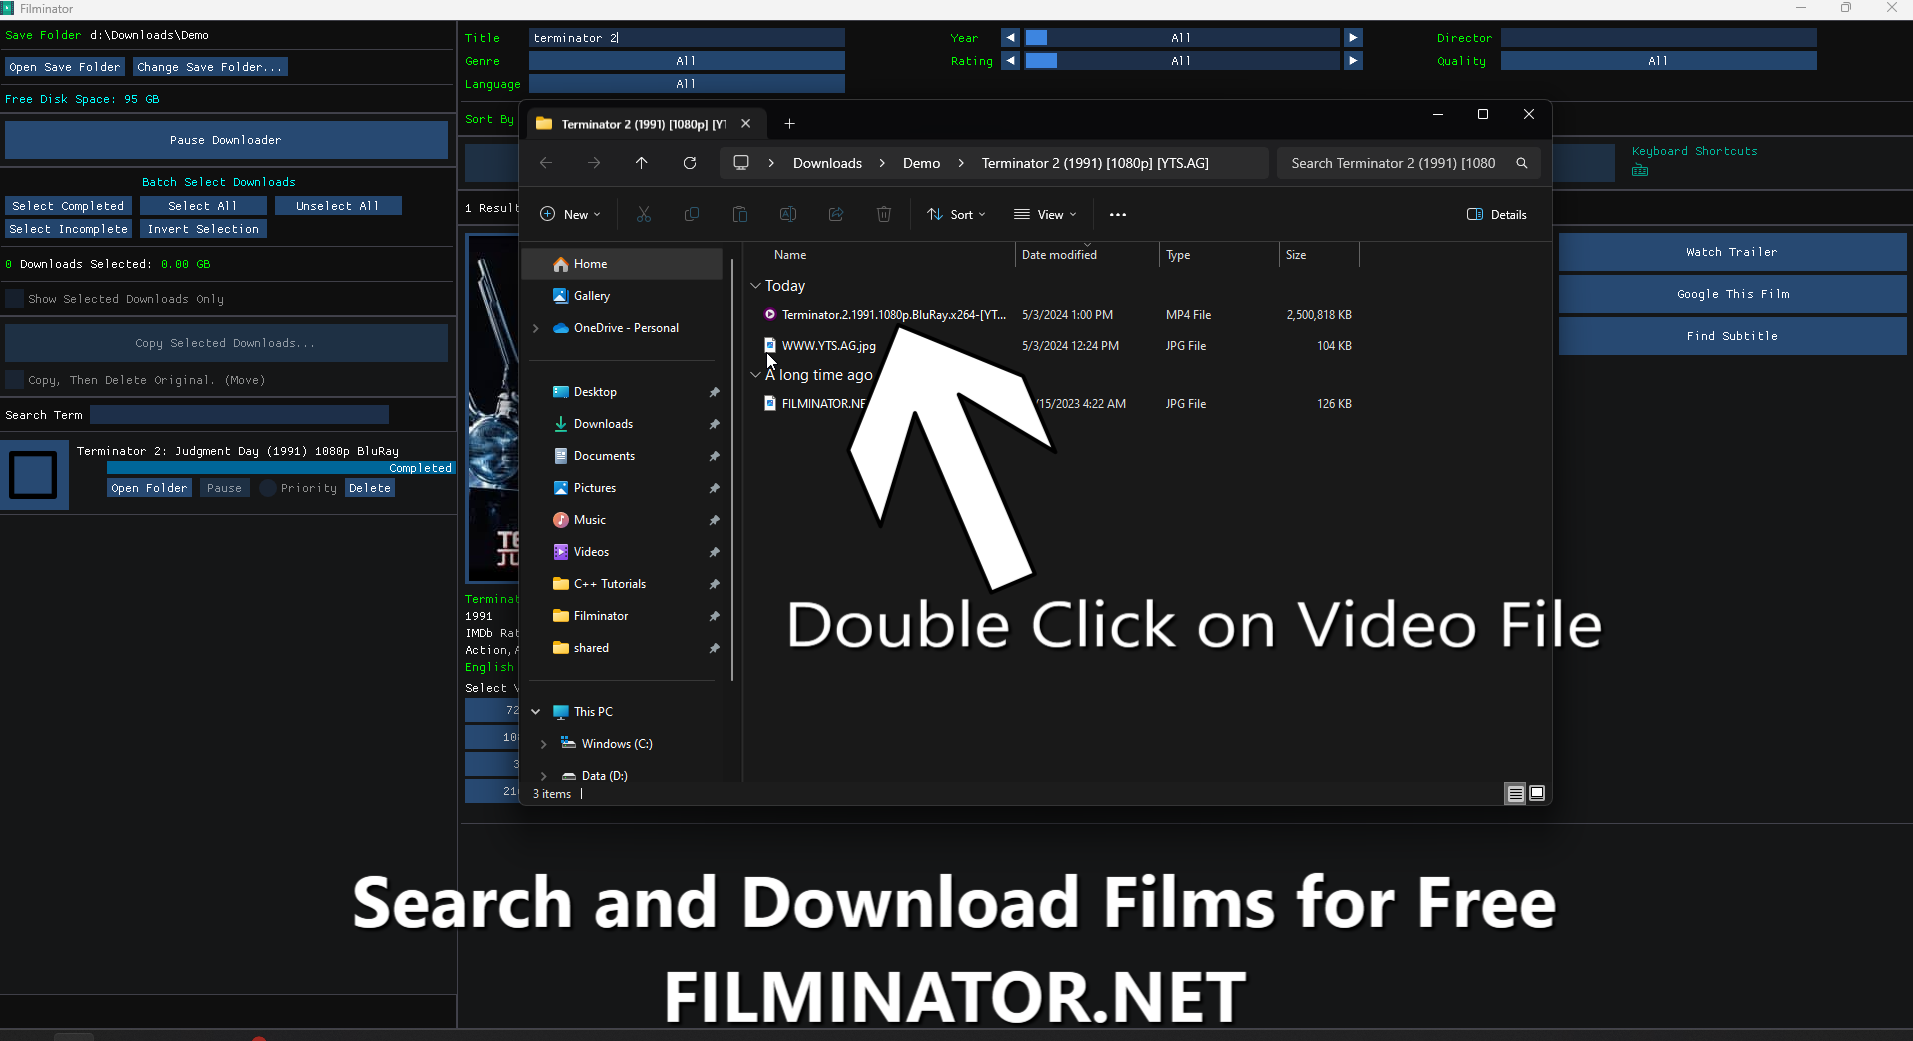Screen dimensions: 1913x1041
Task: Open the shared pinned folder
Action: coord(590,648)
